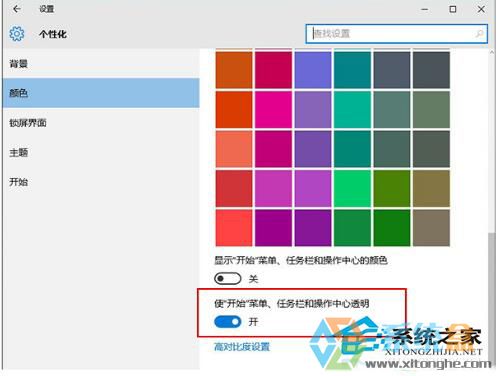
Task: Click the 个性化 heading text
Action: pos(53,34)
